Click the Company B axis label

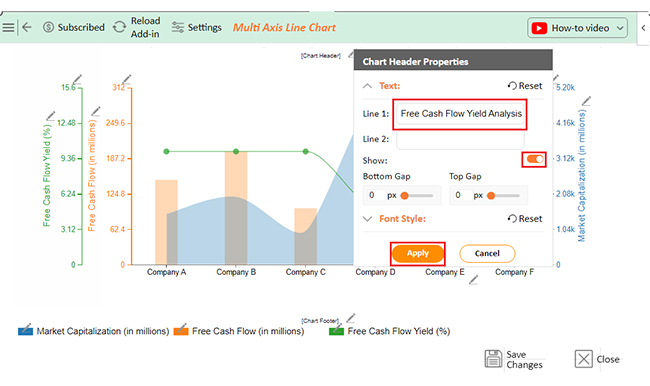(x=236, y=272)
